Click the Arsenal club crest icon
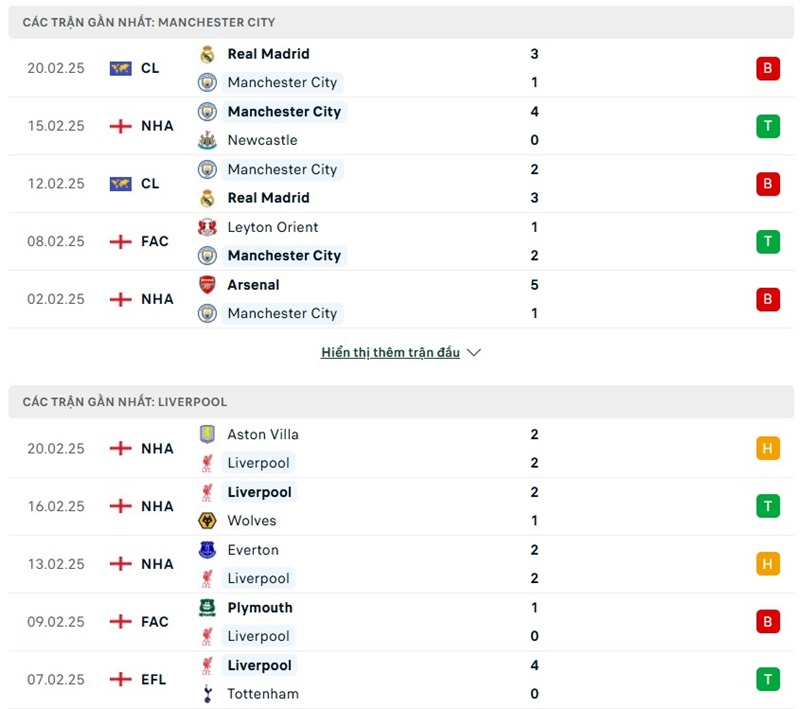The height and width of the screenshot is (709, 800). pos(207,285)
